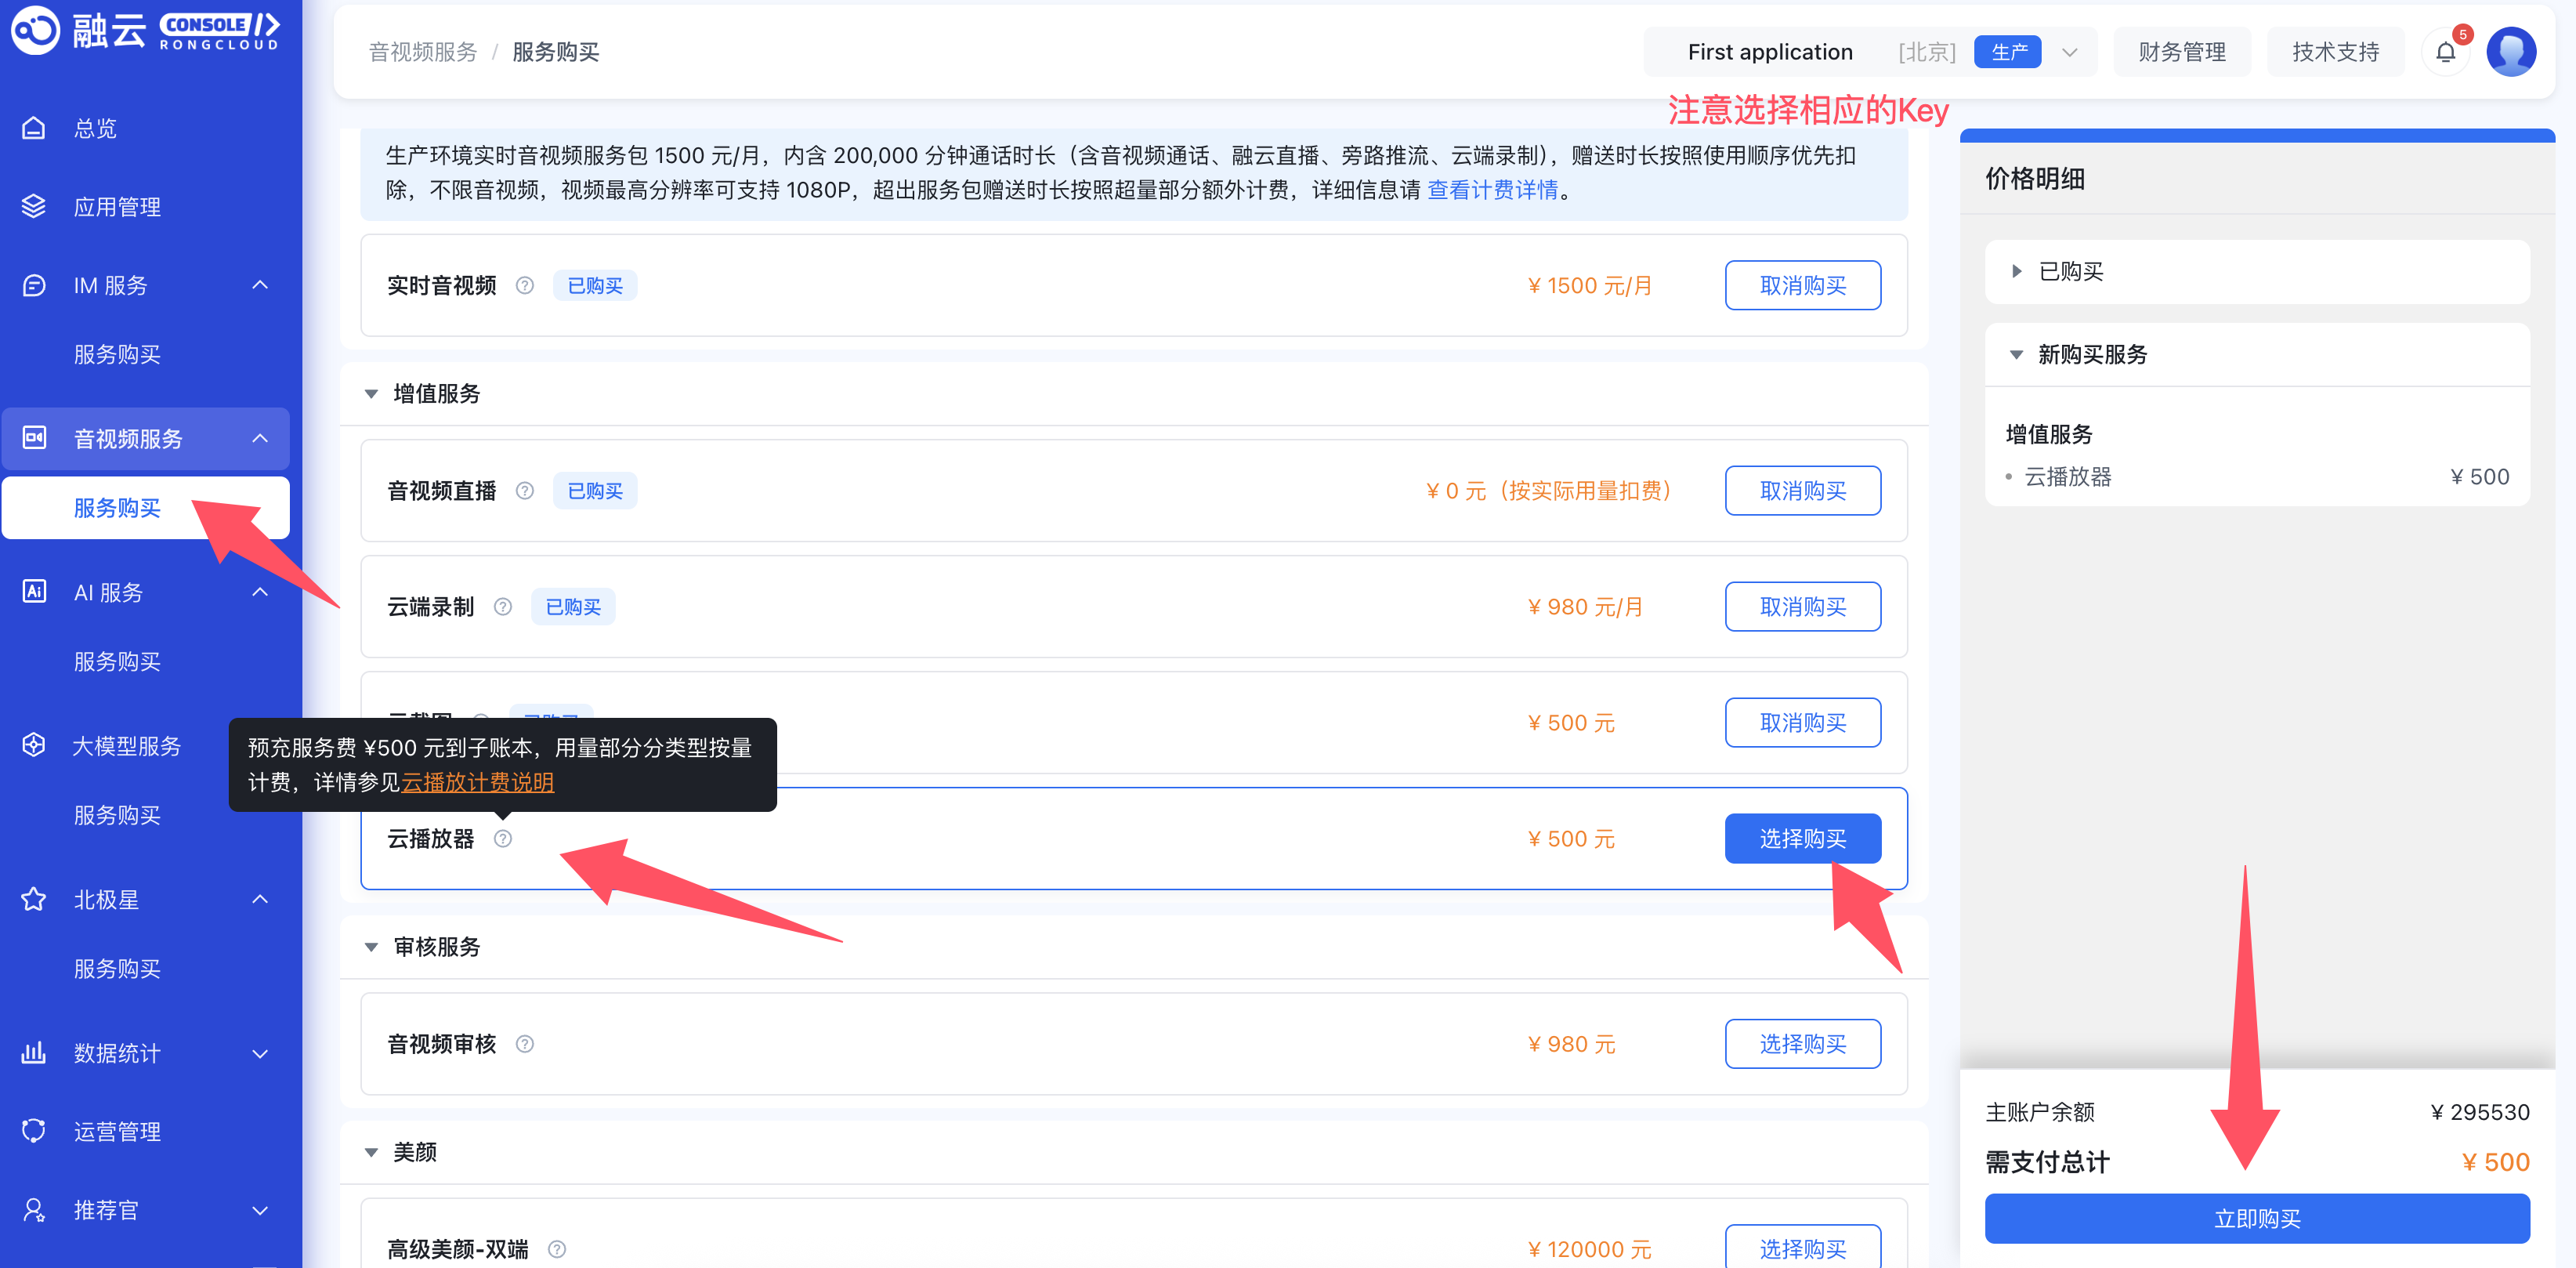Click 选择购买 for 云播放器
The width and height of the screenshot is (2576, 1268).
pyautogui.click(x=1802, y=839)
